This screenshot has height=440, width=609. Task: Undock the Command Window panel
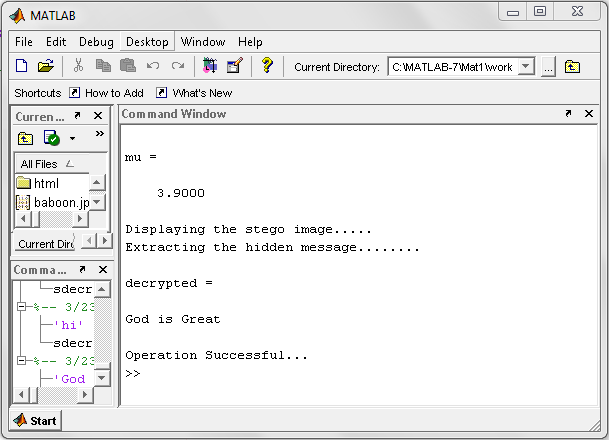click(x=568, y=114)
